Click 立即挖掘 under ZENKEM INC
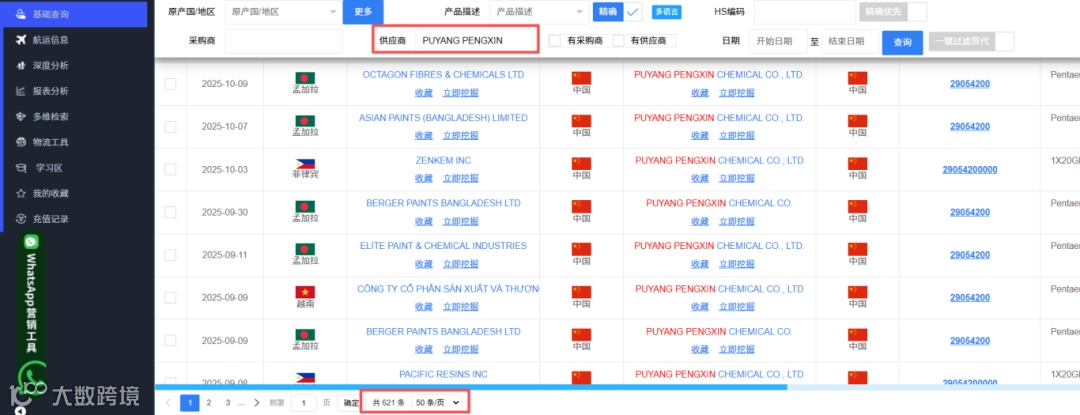 pos(461,178)
